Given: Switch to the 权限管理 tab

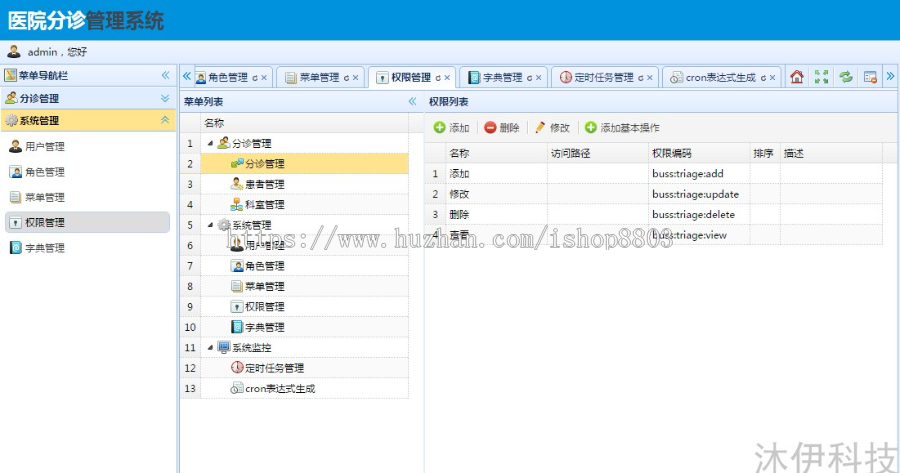Looking at the screenshot, I should pos(411,77).
